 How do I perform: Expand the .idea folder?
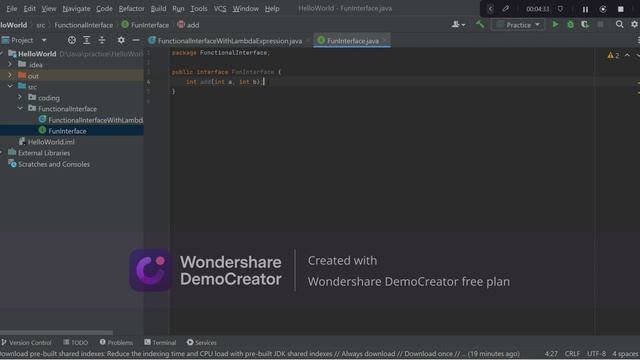click(x=10, y=64)
